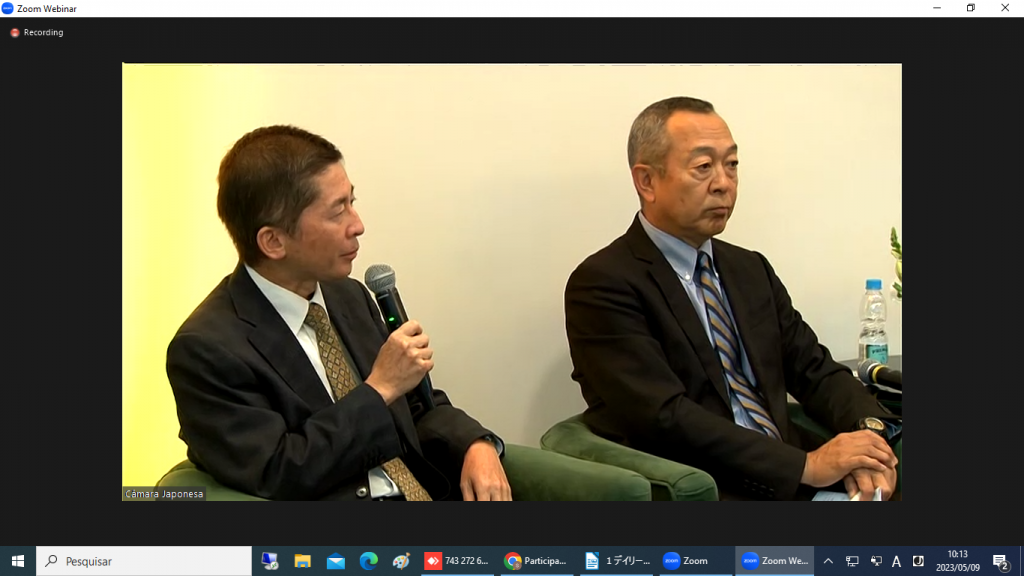Click the Pesquisar search box
1024x576 pixels.
coord(144,561)
